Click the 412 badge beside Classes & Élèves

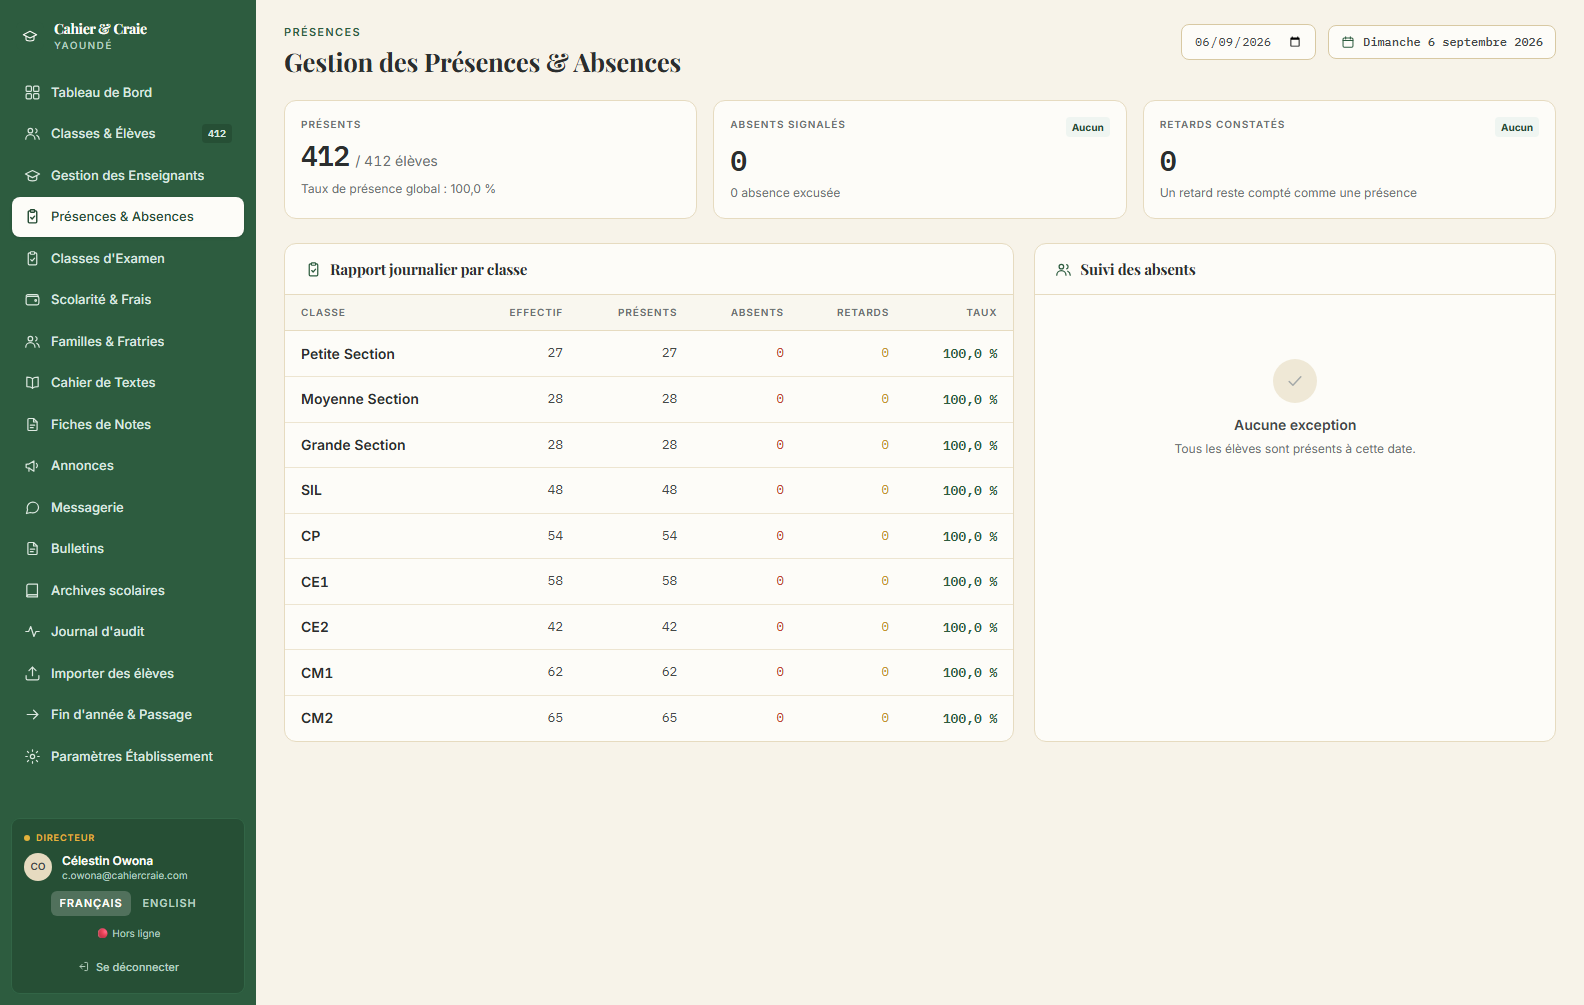click(217, 134)
